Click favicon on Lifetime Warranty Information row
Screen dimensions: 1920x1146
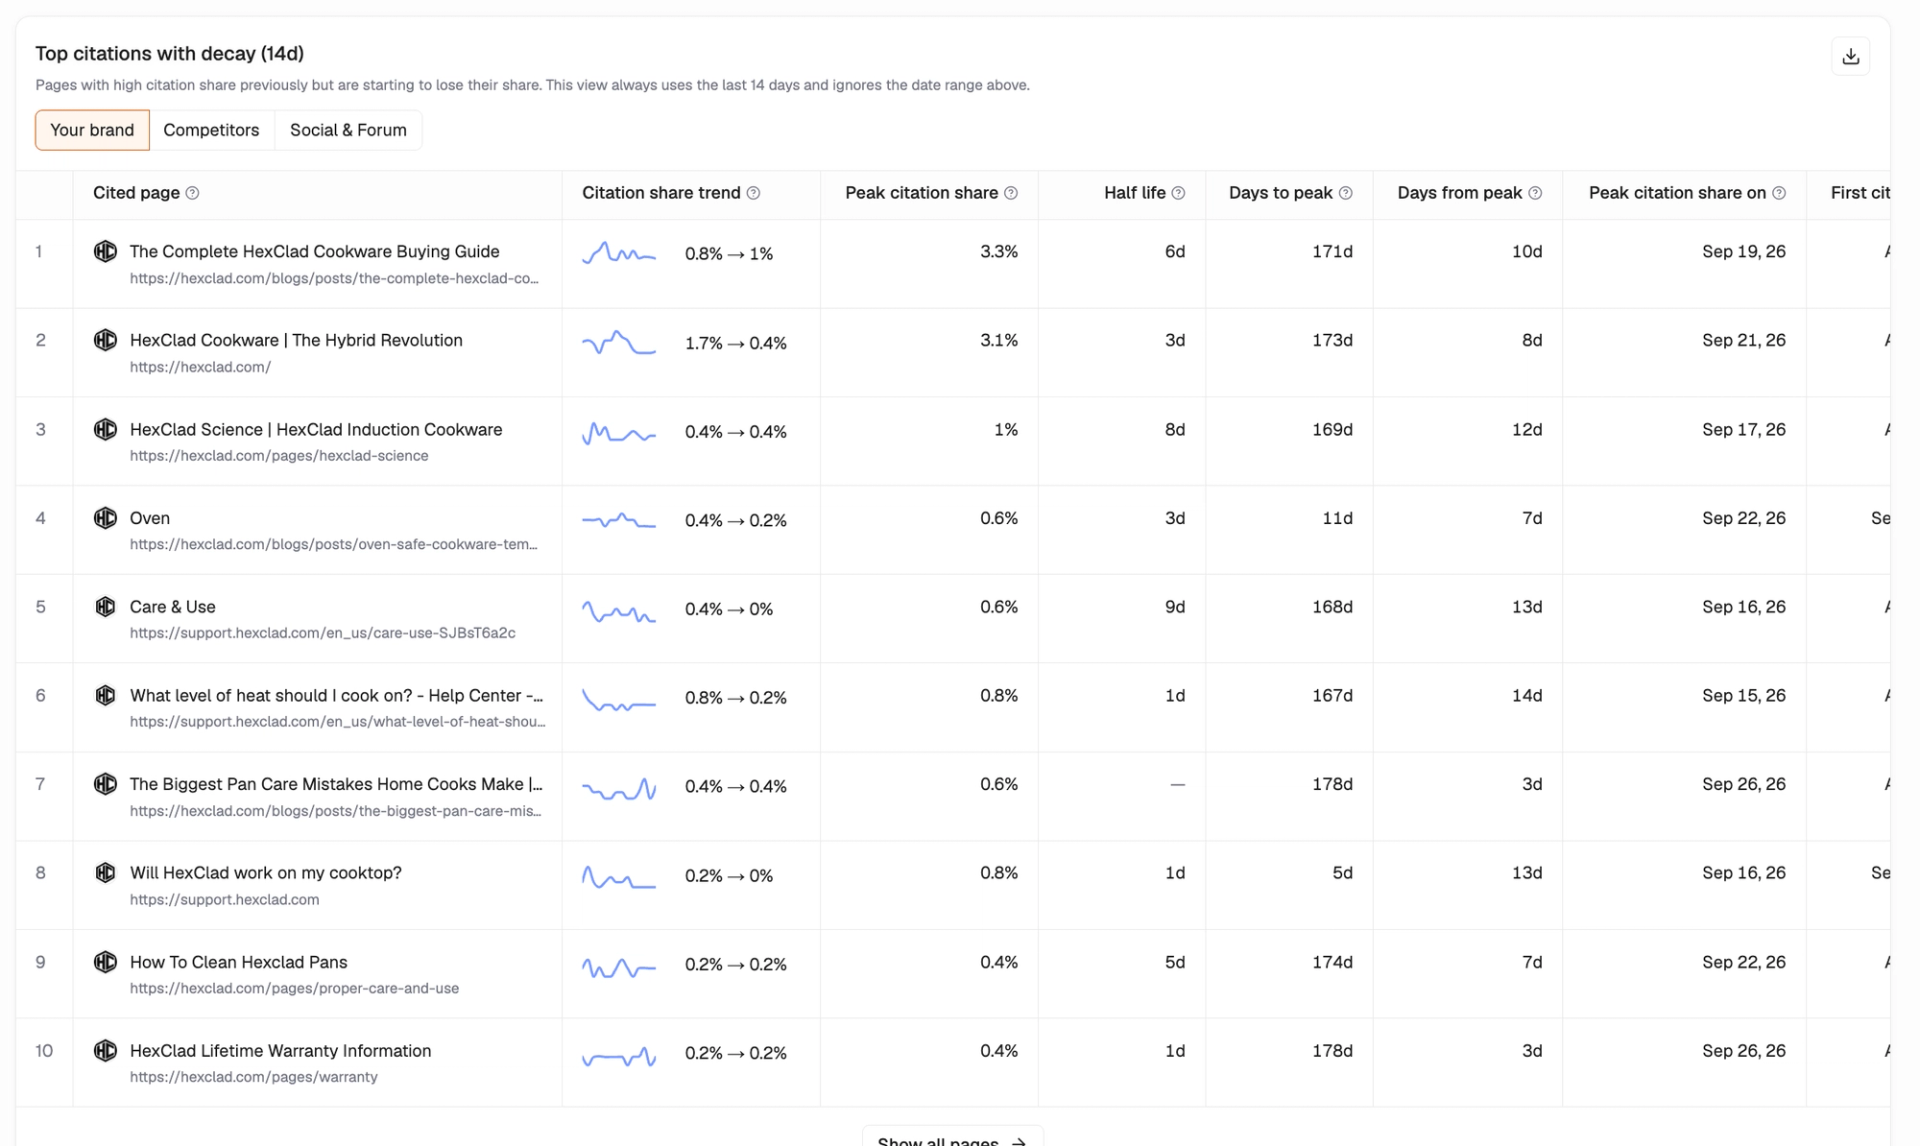click(105, 1050)
